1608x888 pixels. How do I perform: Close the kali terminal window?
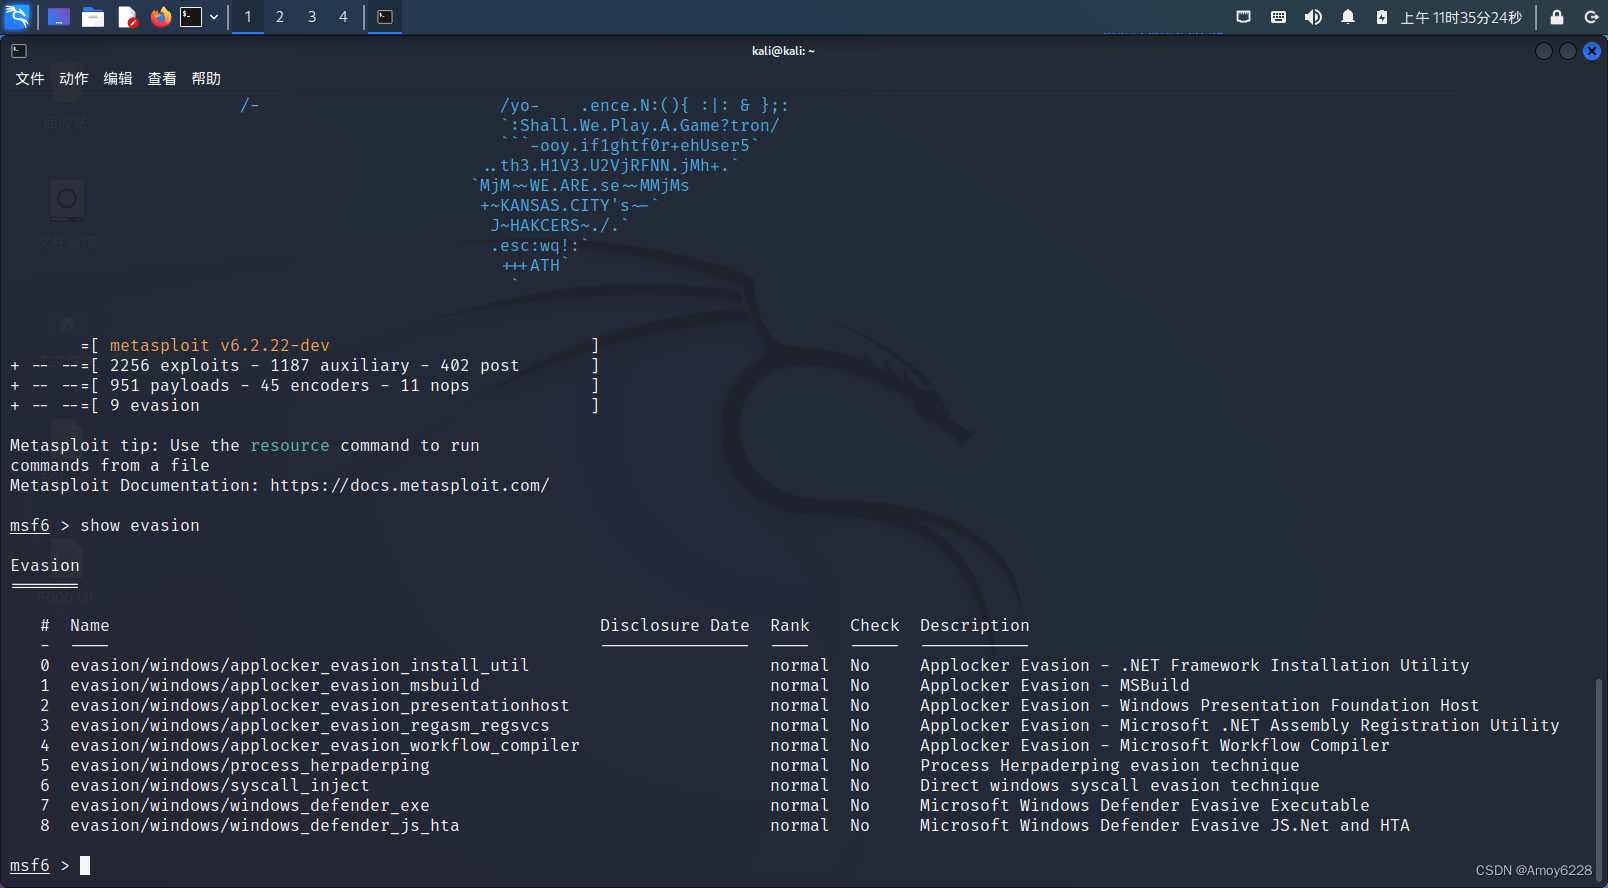[1592, 51]
